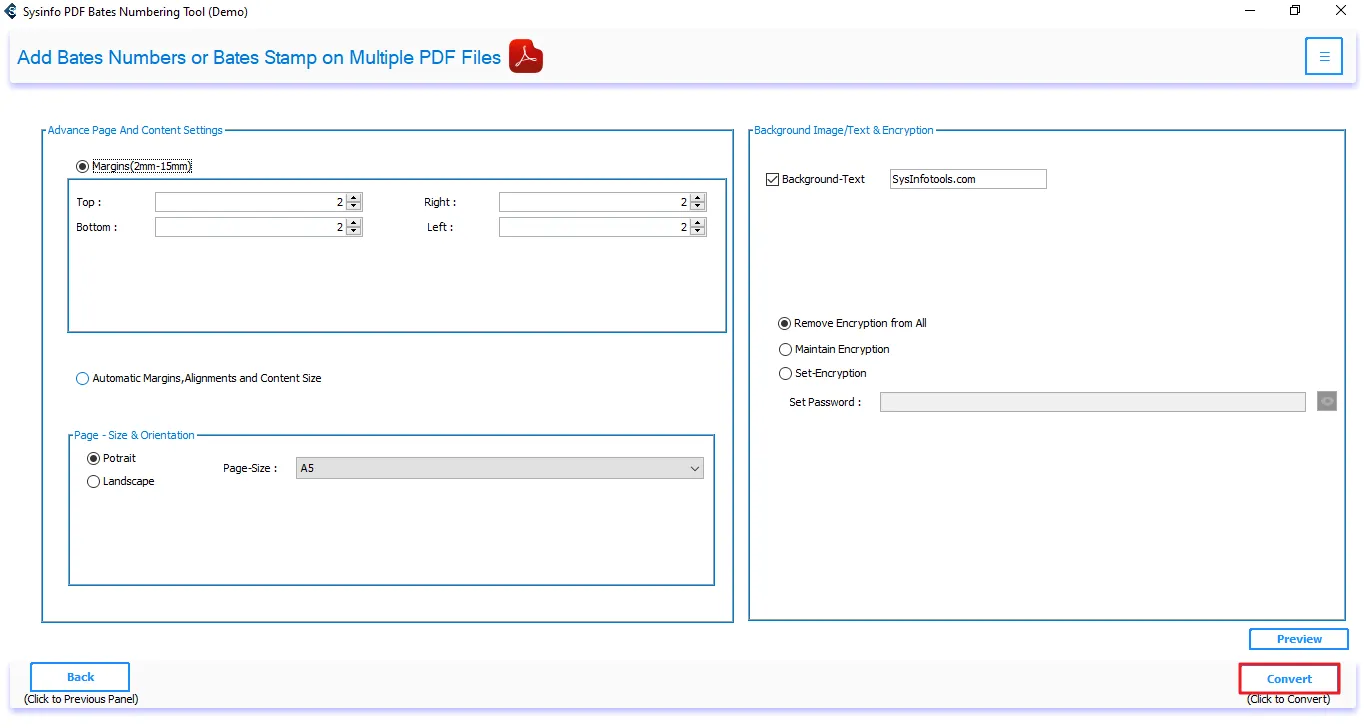Image resolution: width=1366 pixels, height=728 pixels.
Task: Click the Back button
Action: coord(80,677)
